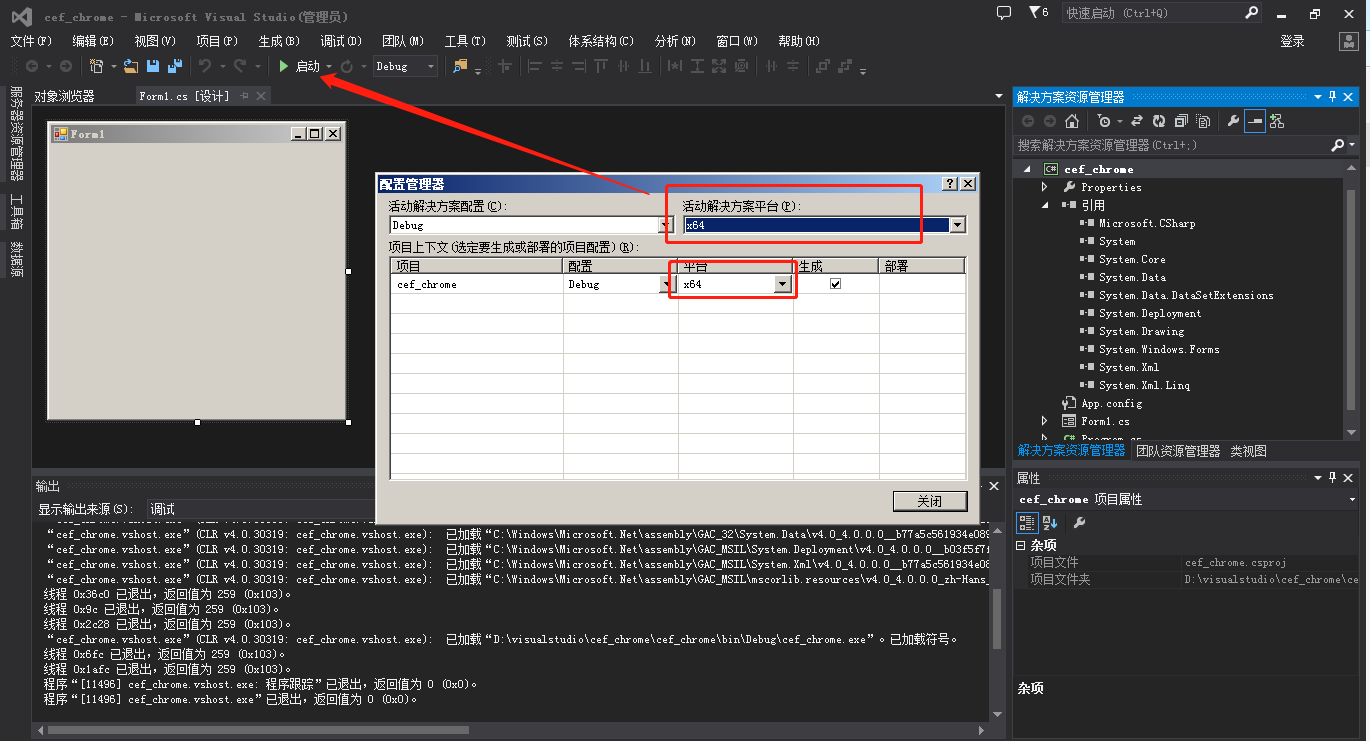The height and width of the screenshot is (741, 1370).
Task: Select System.Windows.Forms reference in Solution Explorer
Action: (x=1158, y=349)
